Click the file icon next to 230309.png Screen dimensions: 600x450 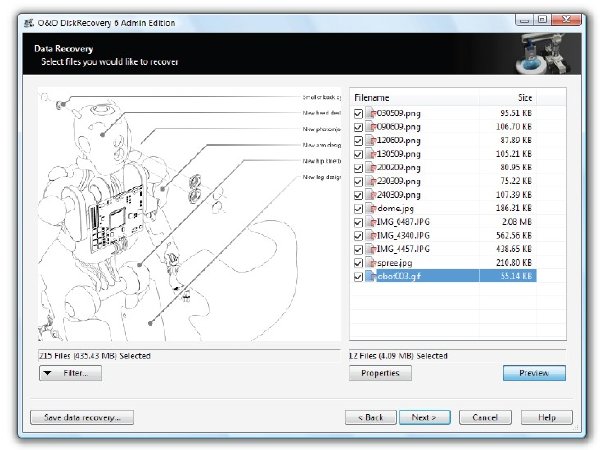(371, 181)
